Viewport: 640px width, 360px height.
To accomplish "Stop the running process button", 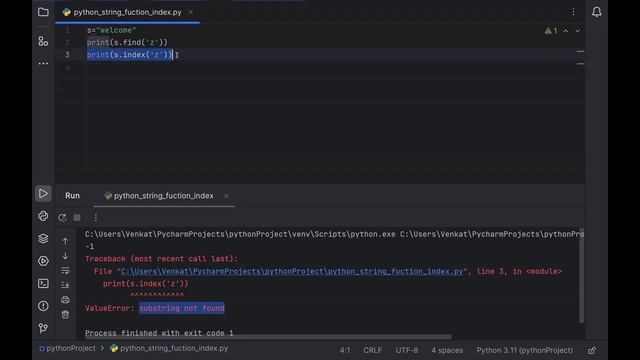I will point(77,218).
